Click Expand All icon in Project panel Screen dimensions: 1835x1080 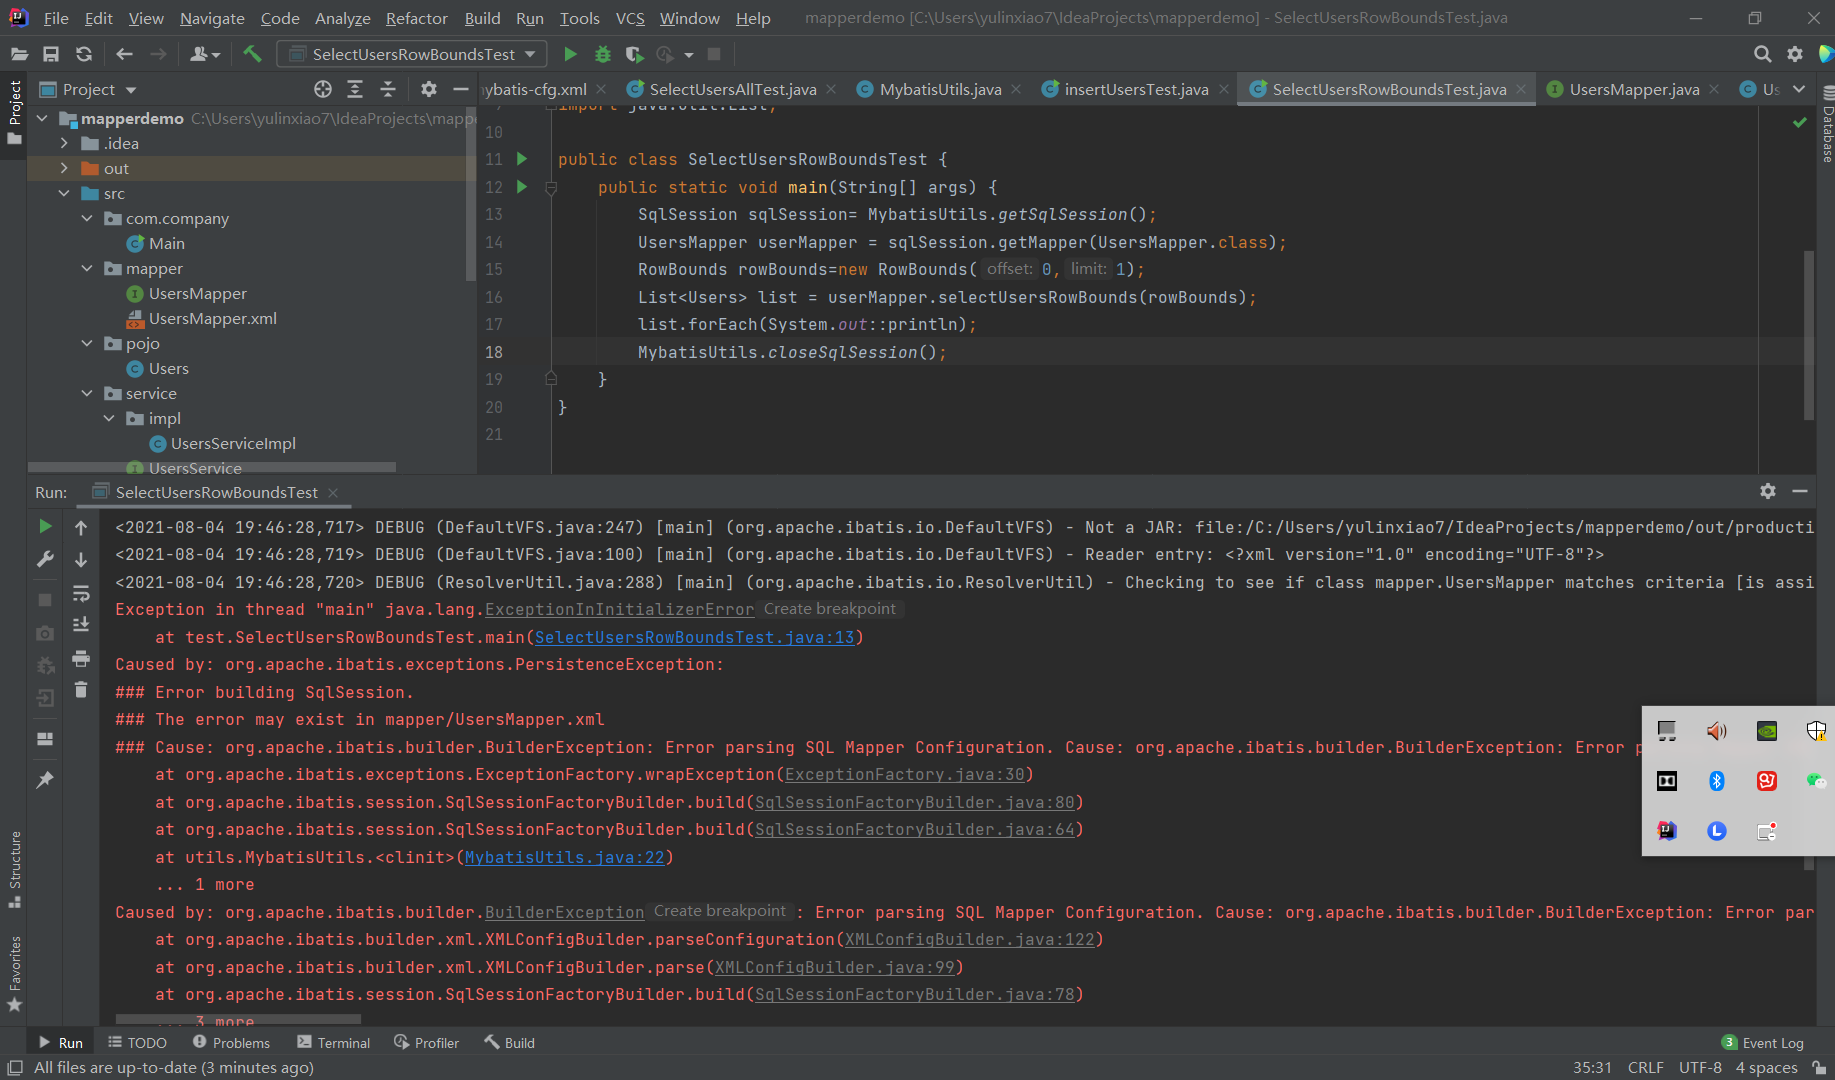tap(355, 89)
